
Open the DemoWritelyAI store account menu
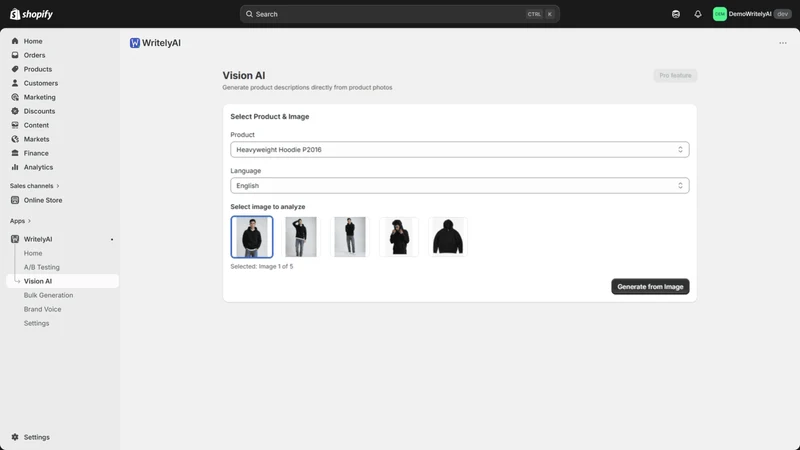(752, 14)
